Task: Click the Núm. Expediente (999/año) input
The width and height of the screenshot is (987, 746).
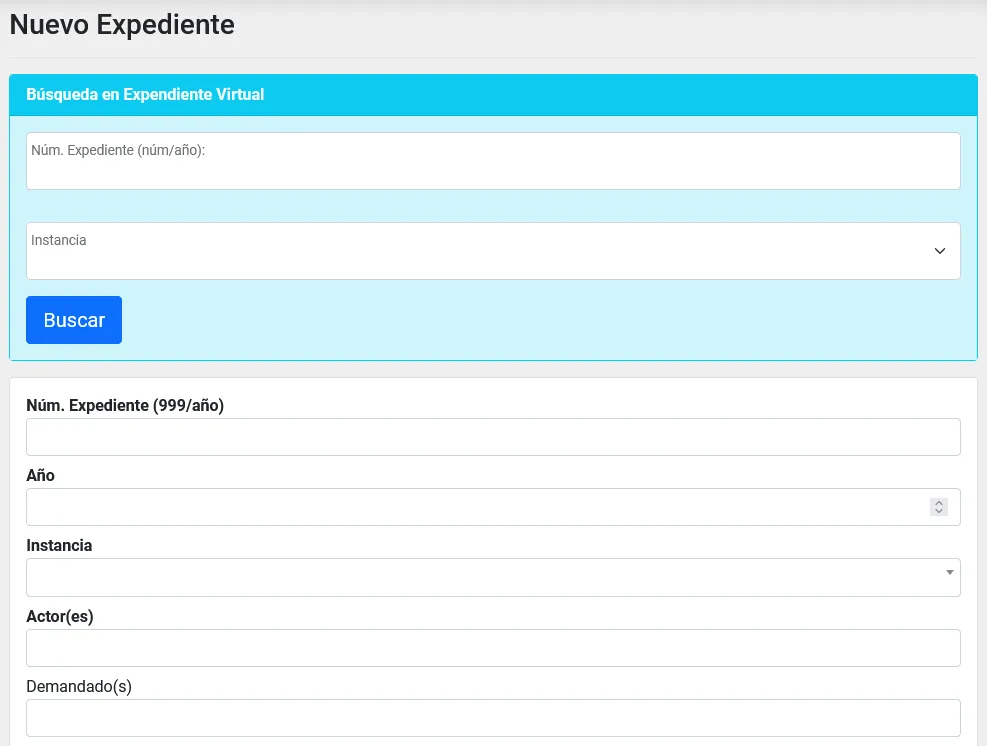Action: coord(493,437)
